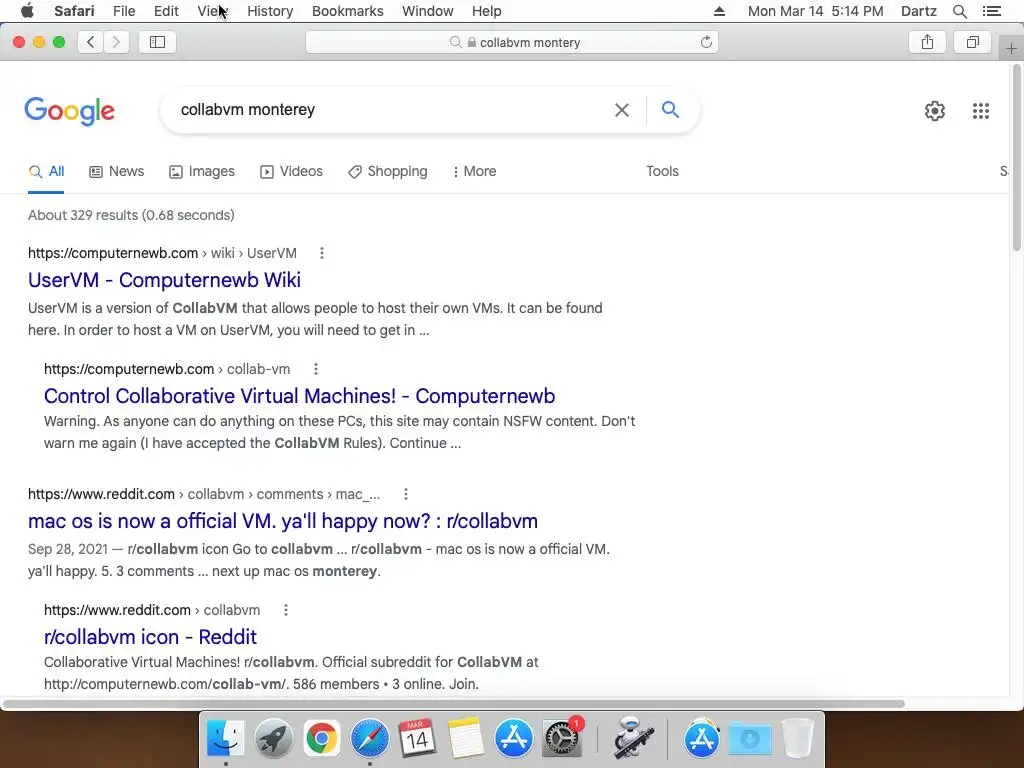
Task: Open r/collabvm icon - Reddit link
Action: 150,637
